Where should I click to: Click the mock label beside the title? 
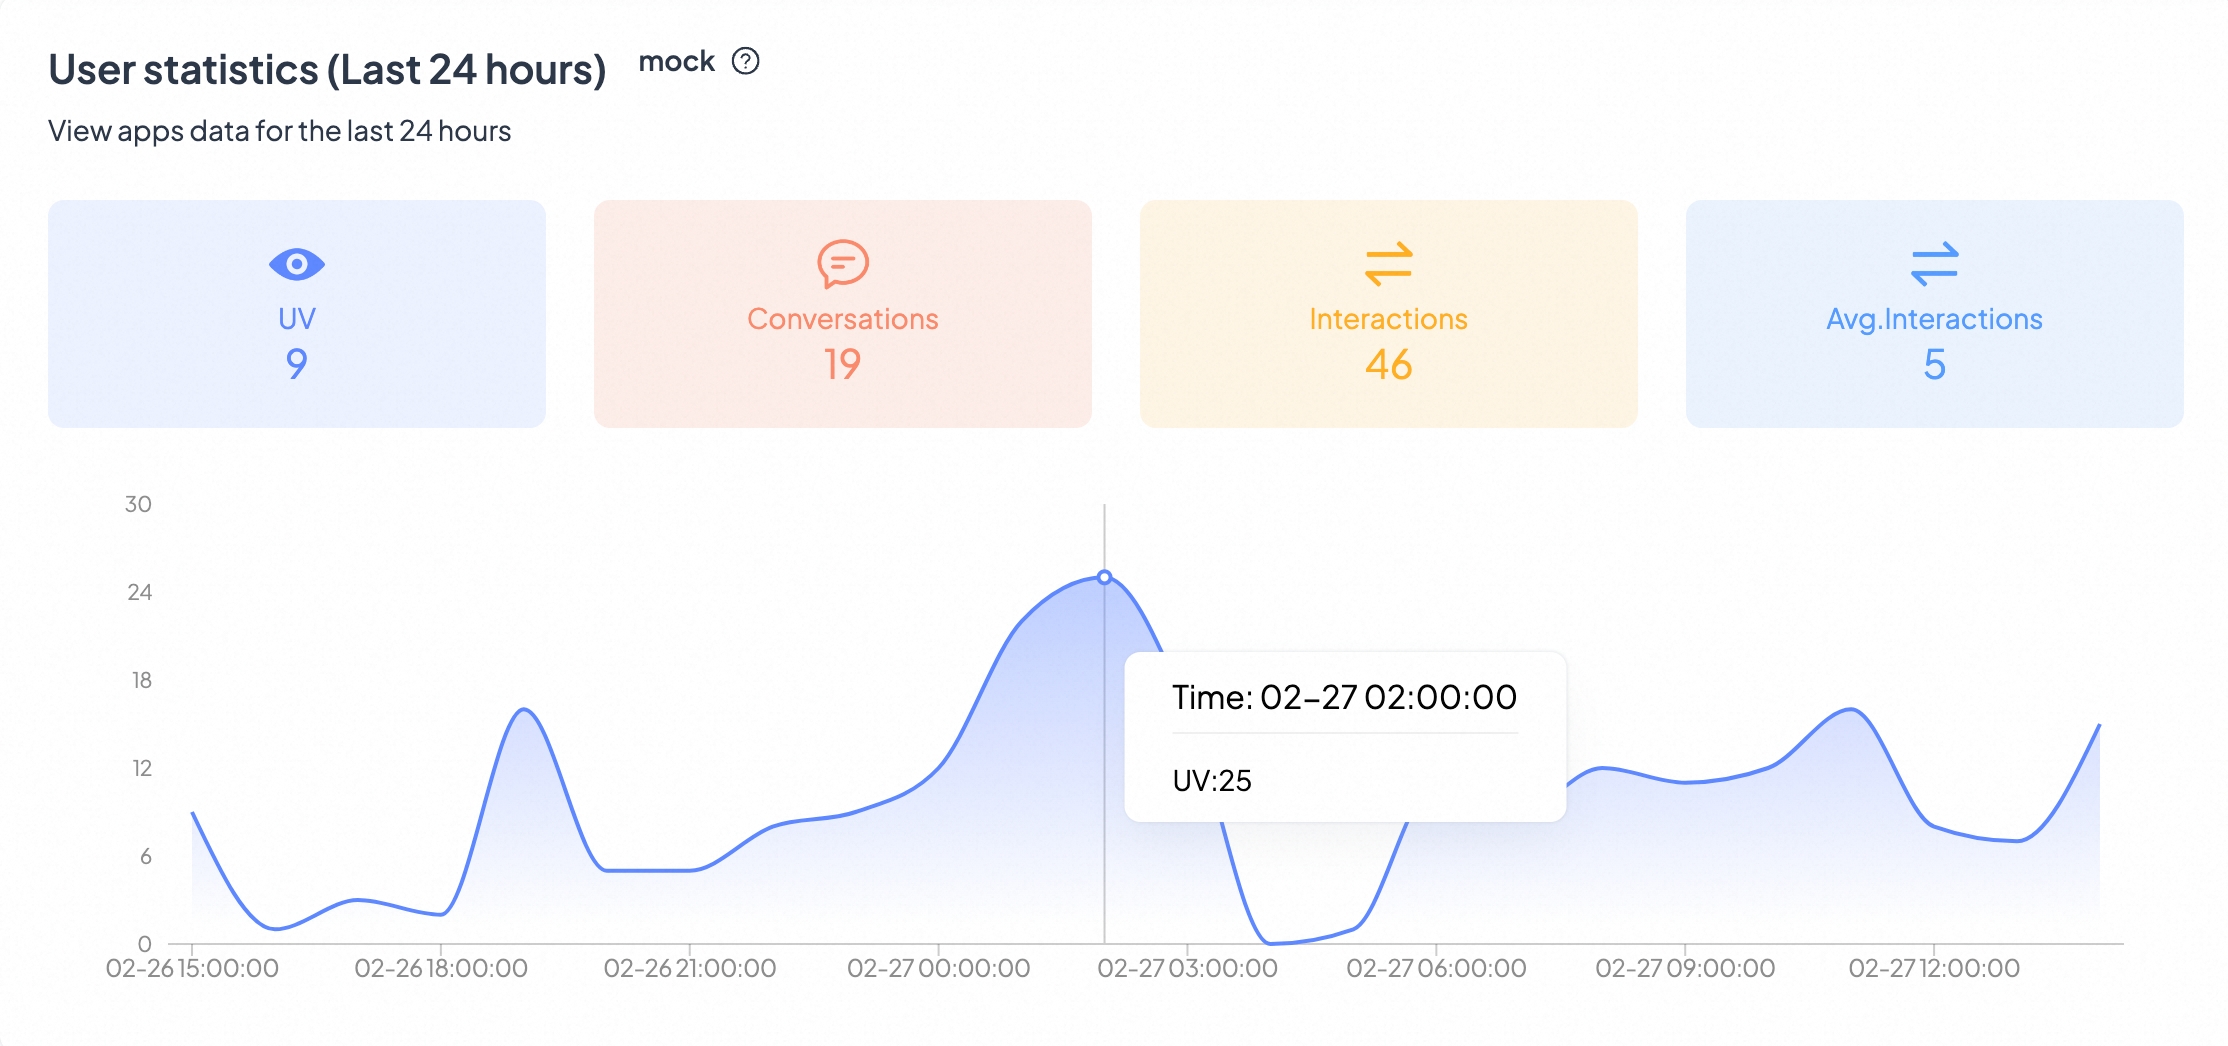pyautogui.click(x=676, y=62)
